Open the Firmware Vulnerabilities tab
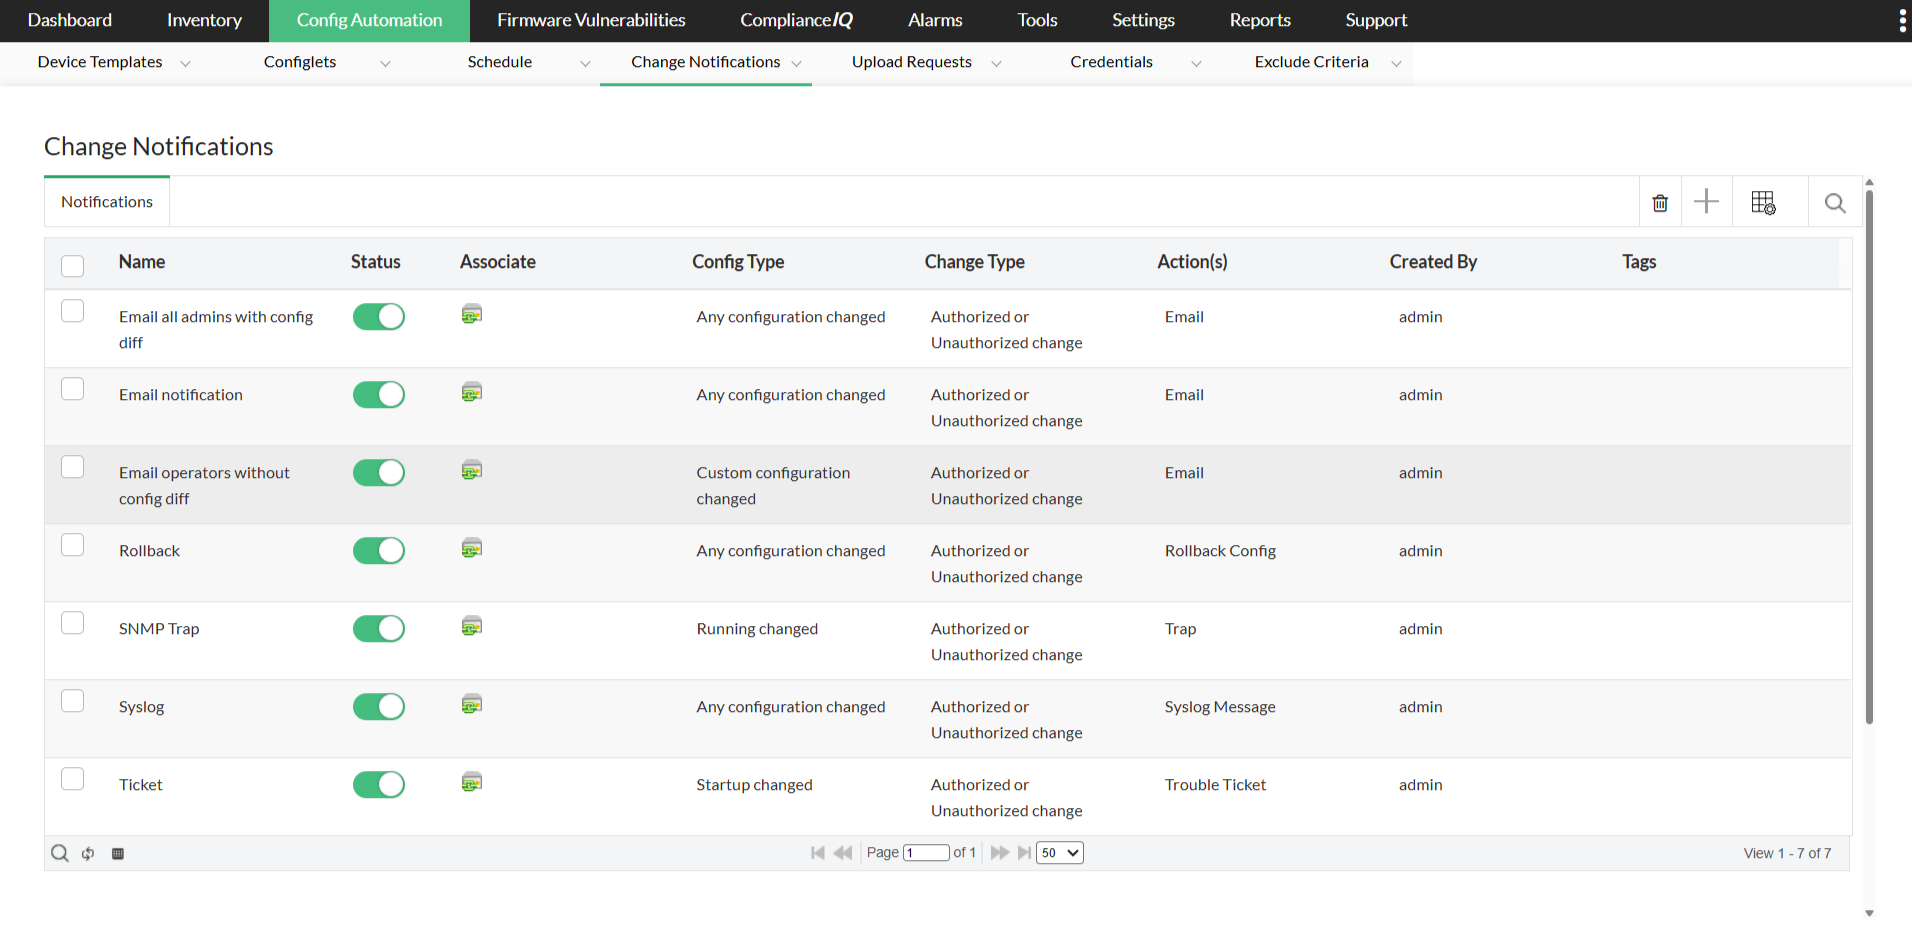Image resolution: width=1912 pixels, height=925 pixels. pos(591,20)
